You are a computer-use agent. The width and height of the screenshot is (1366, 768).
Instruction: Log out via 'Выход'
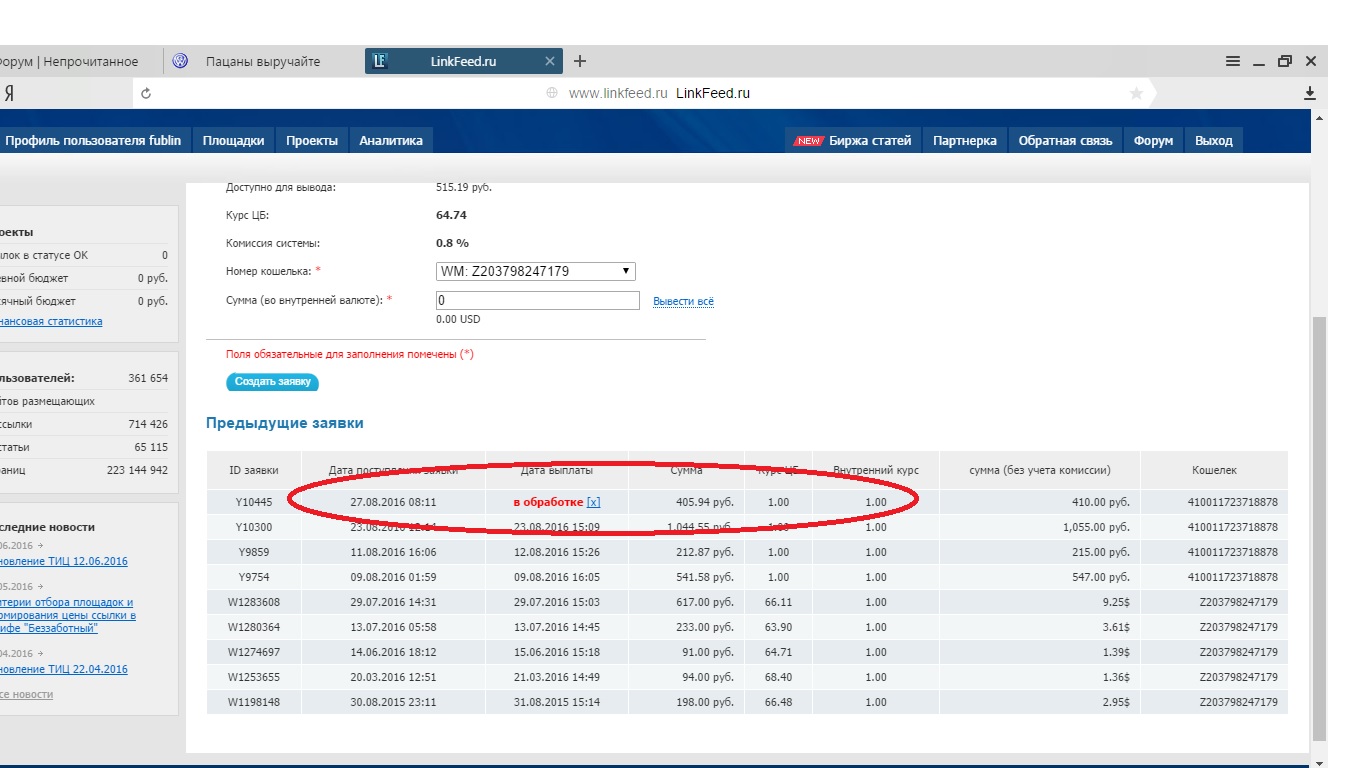pos(1214,140)
